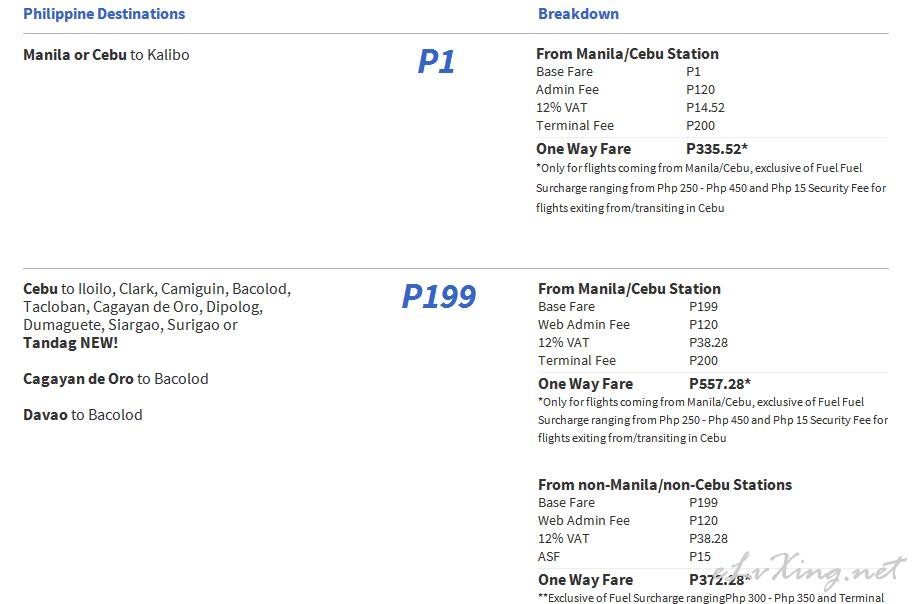Click the large P199 fare price
The image size is (917, 604).
[439, 296]
